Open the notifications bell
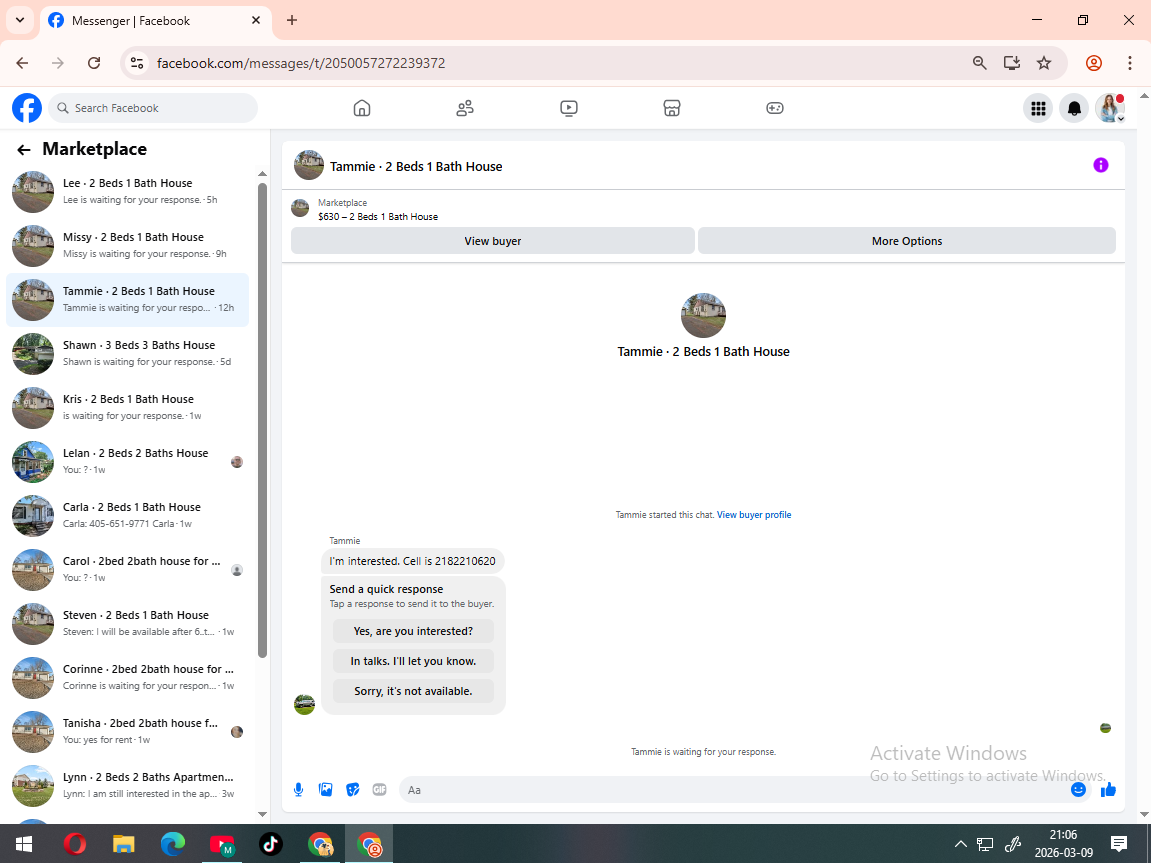The width and height of the screenshot is (1151, 863). [x=1074, y=109]
